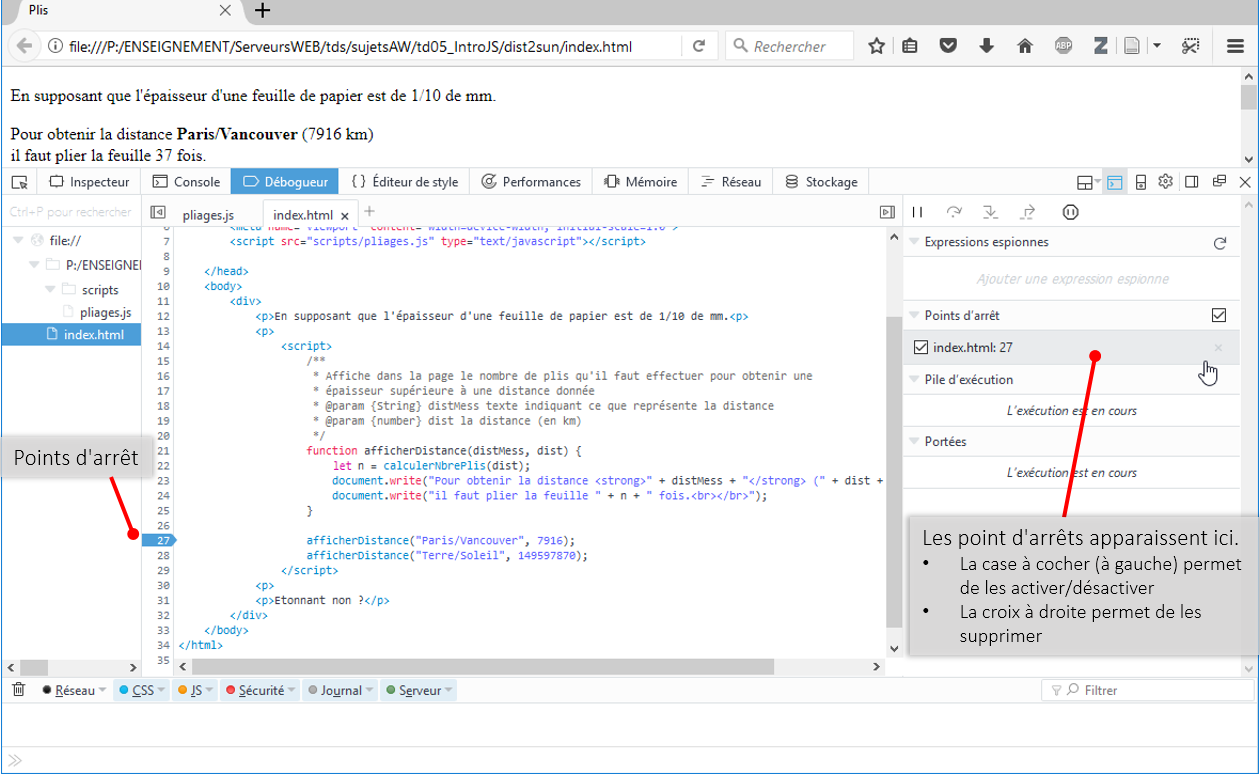Collapse the sources pane toggle icon
The image size is (1260, 777).
coord(157,212)
